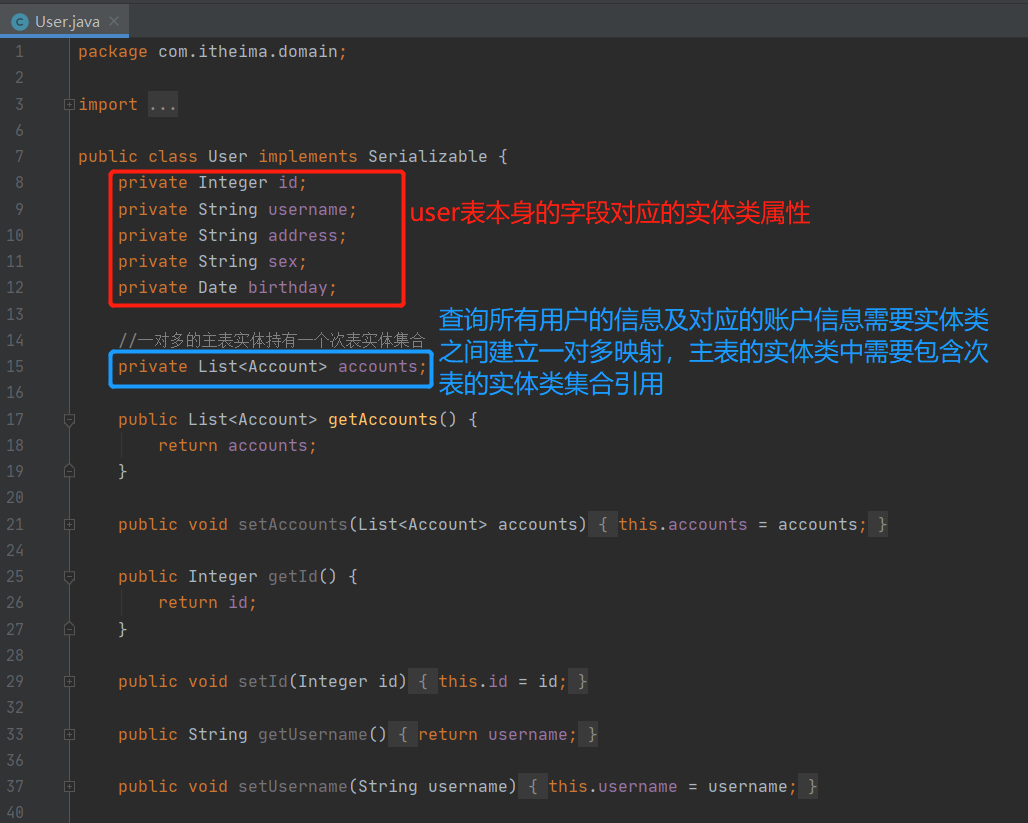1028x823 pixels.
Task: Click Serializable in the class declaration
Action: click(427, 157)
